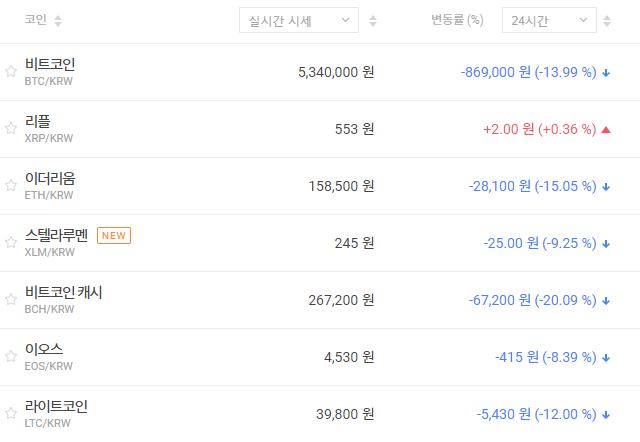Click the 코인 column header
Viewport: 640px width, 442px height.
[36, 21]
